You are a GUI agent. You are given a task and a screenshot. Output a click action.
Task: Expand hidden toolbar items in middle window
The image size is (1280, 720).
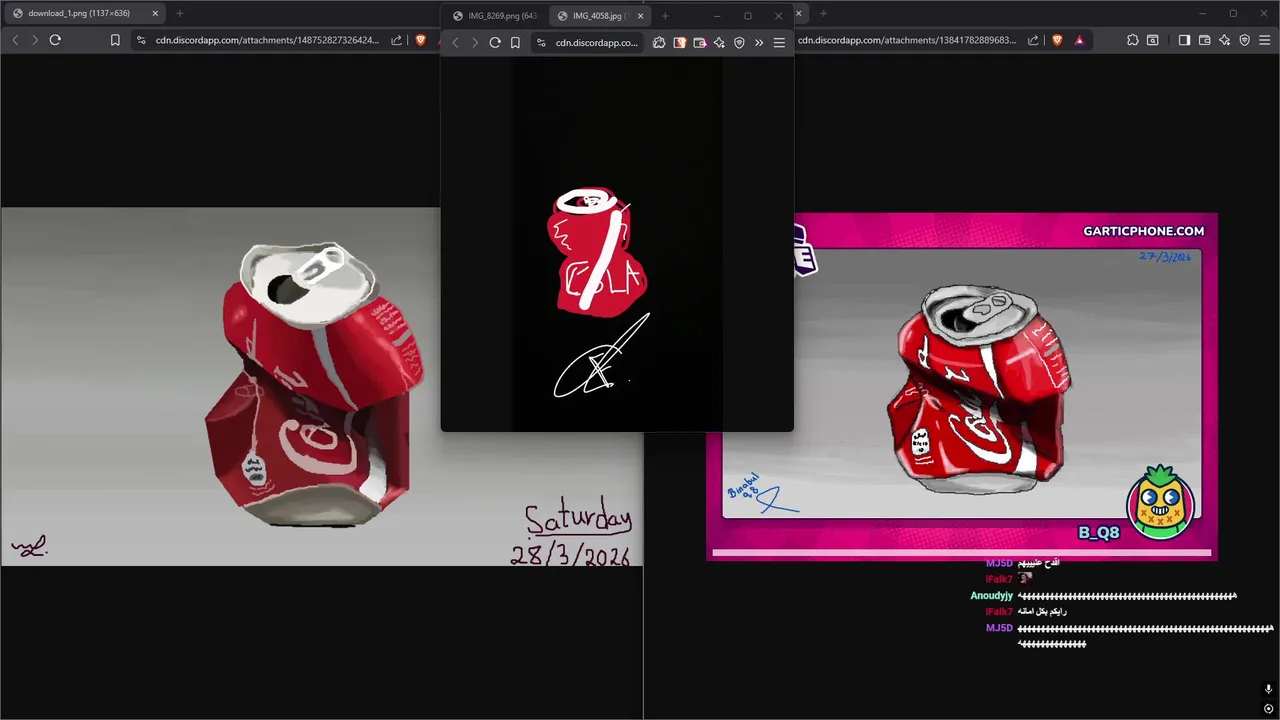coord(759,43)
